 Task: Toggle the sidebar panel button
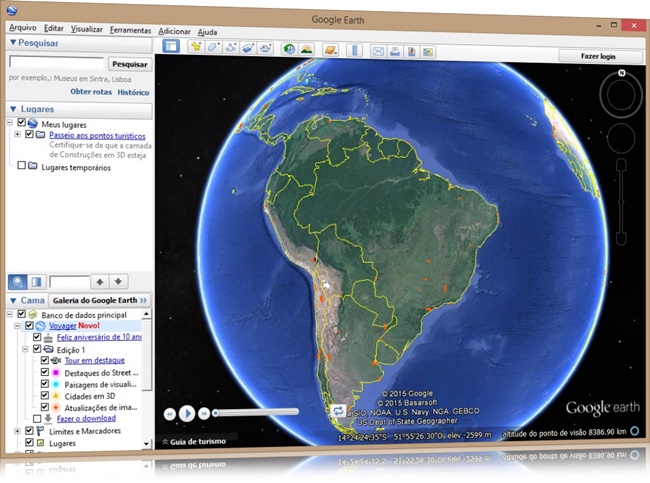pyautogui.click(x=171, y=46)
